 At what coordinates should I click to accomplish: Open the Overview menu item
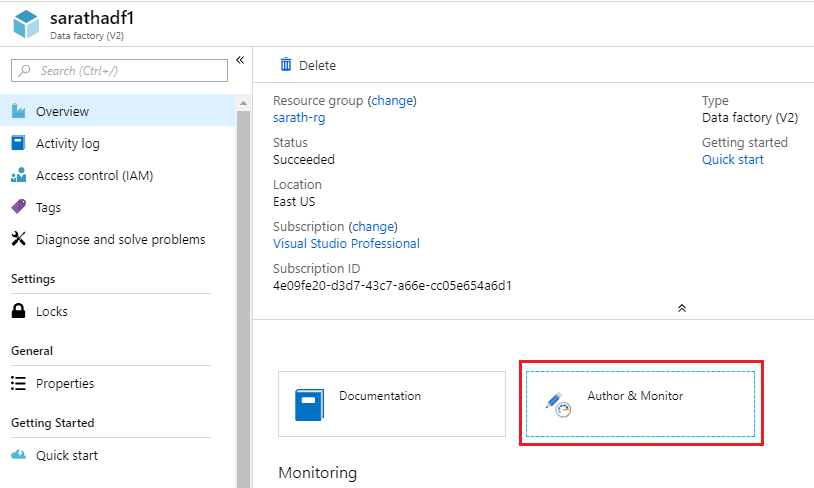coord(118,111)
